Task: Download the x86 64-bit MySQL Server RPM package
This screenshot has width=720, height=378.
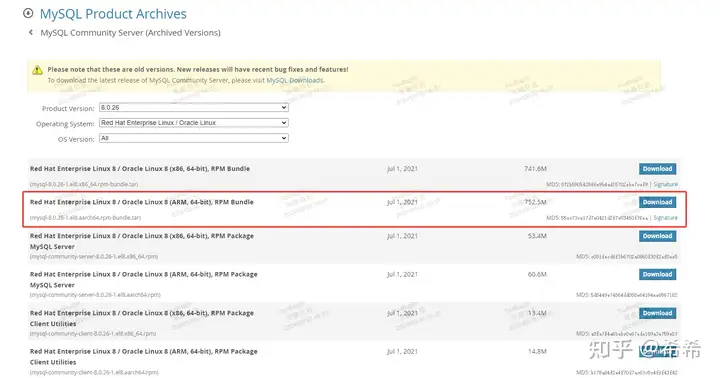Action: coord(657,236)
